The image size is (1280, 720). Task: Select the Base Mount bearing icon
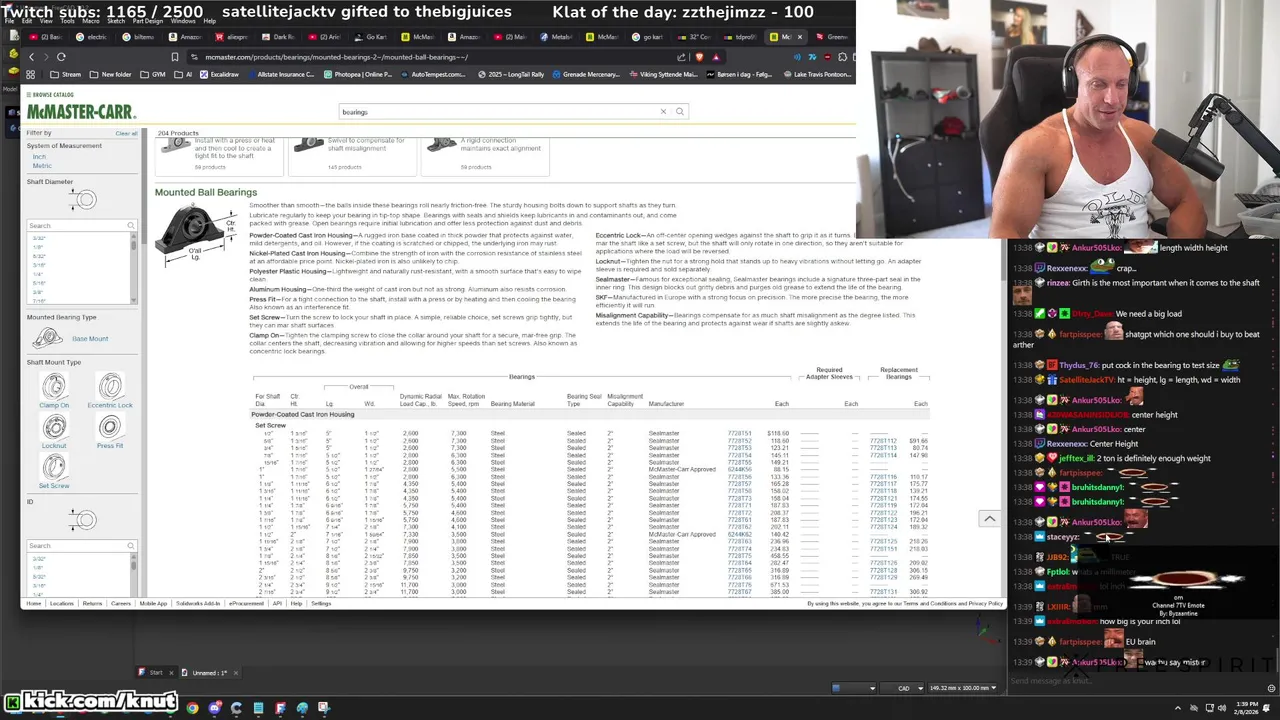(x=47, y=338)
